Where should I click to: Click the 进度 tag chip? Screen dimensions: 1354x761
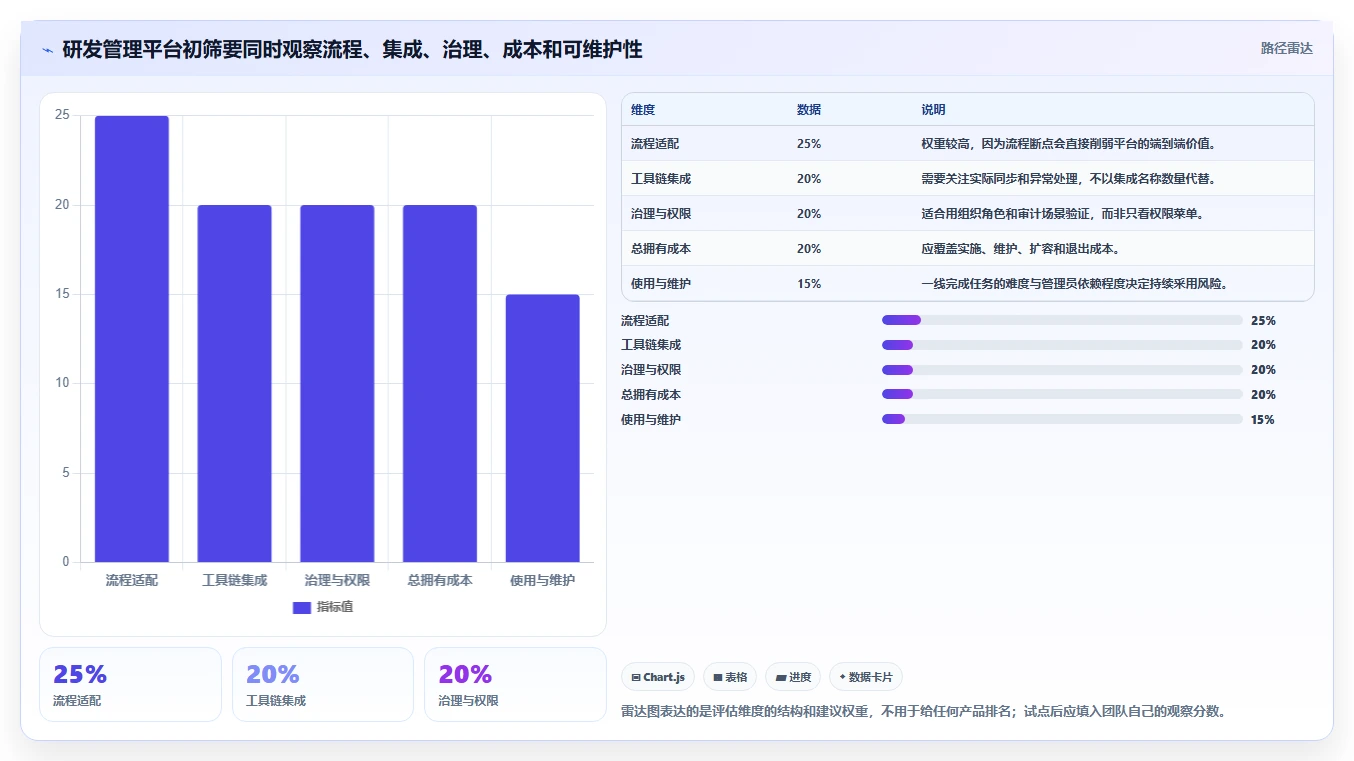[793, 677]
